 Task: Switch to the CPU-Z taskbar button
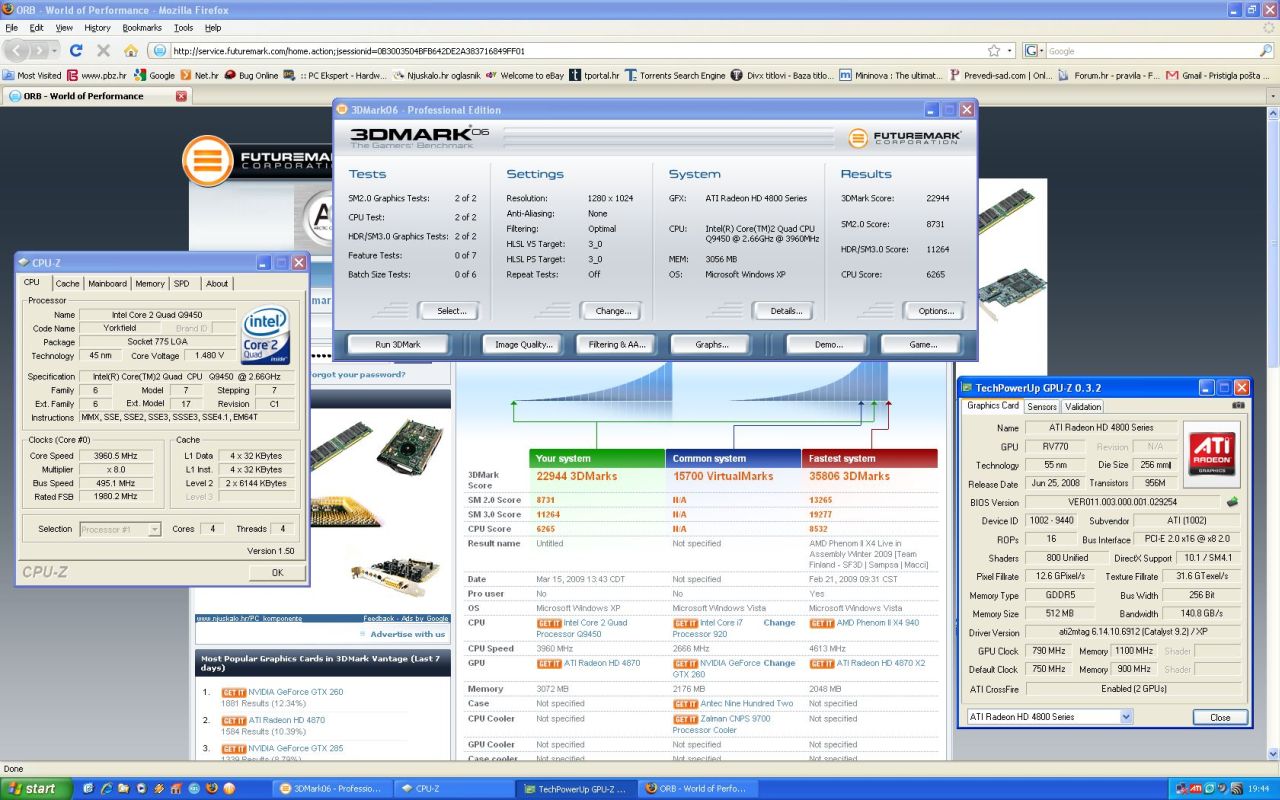point(453,788)
